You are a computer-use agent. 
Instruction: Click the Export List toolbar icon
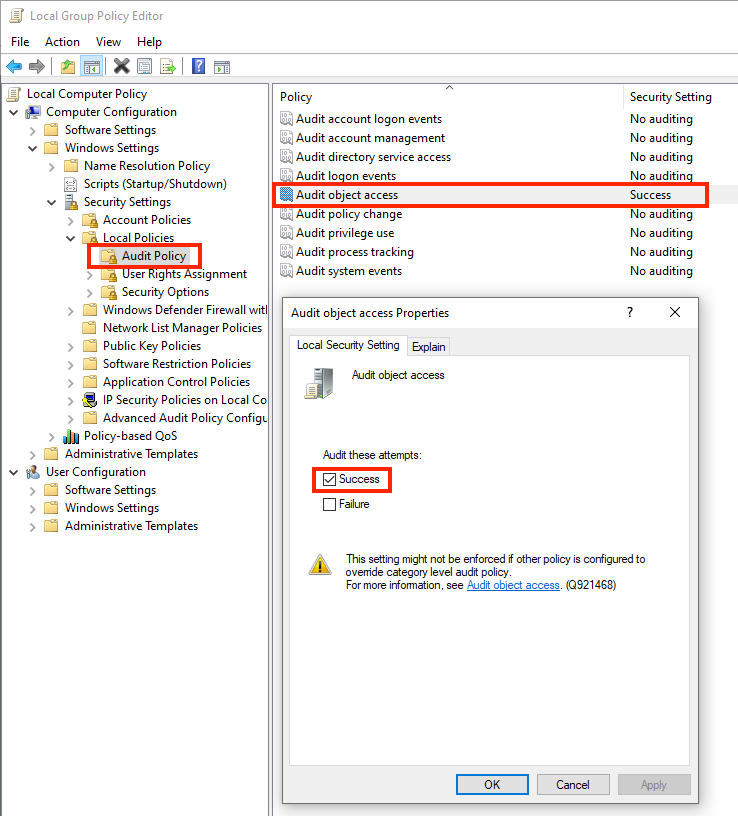click(168, 67)
